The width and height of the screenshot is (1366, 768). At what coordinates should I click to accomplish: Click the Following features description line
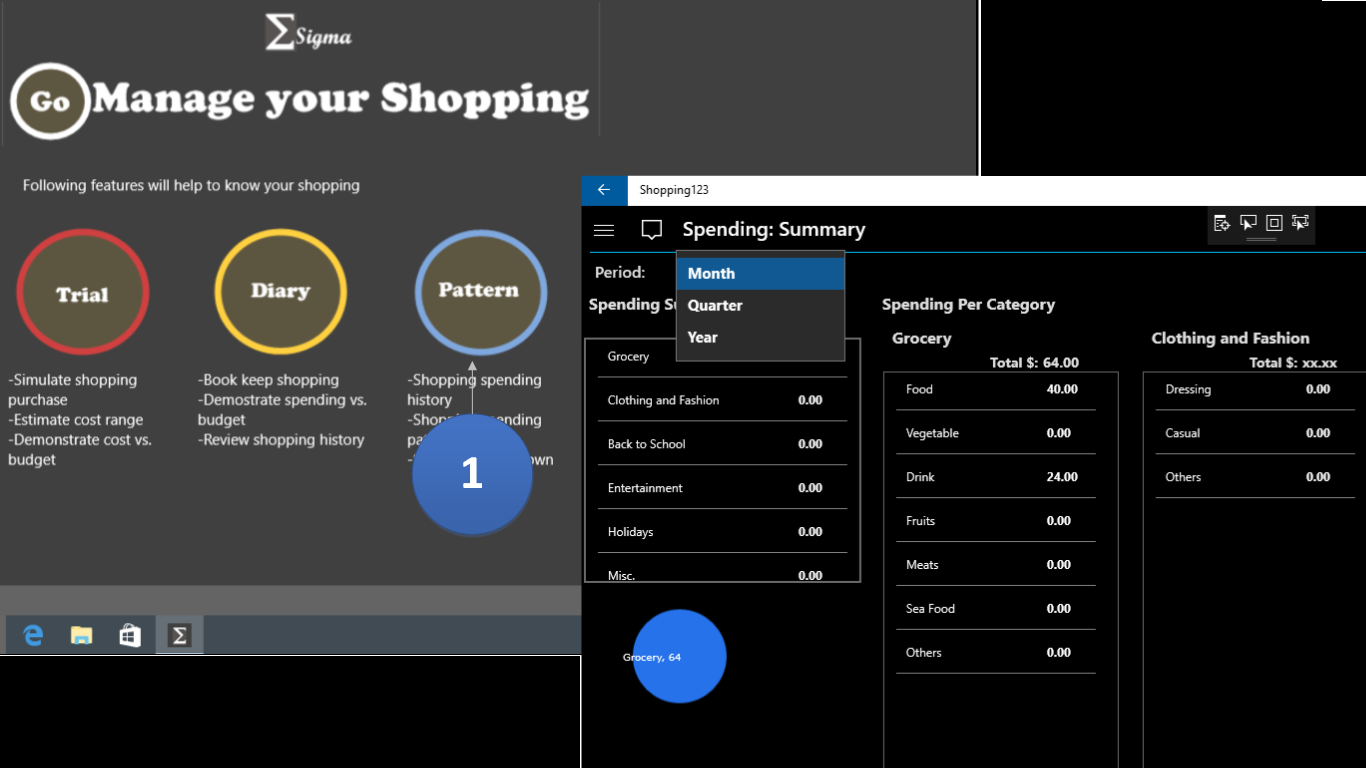(191, 185)
